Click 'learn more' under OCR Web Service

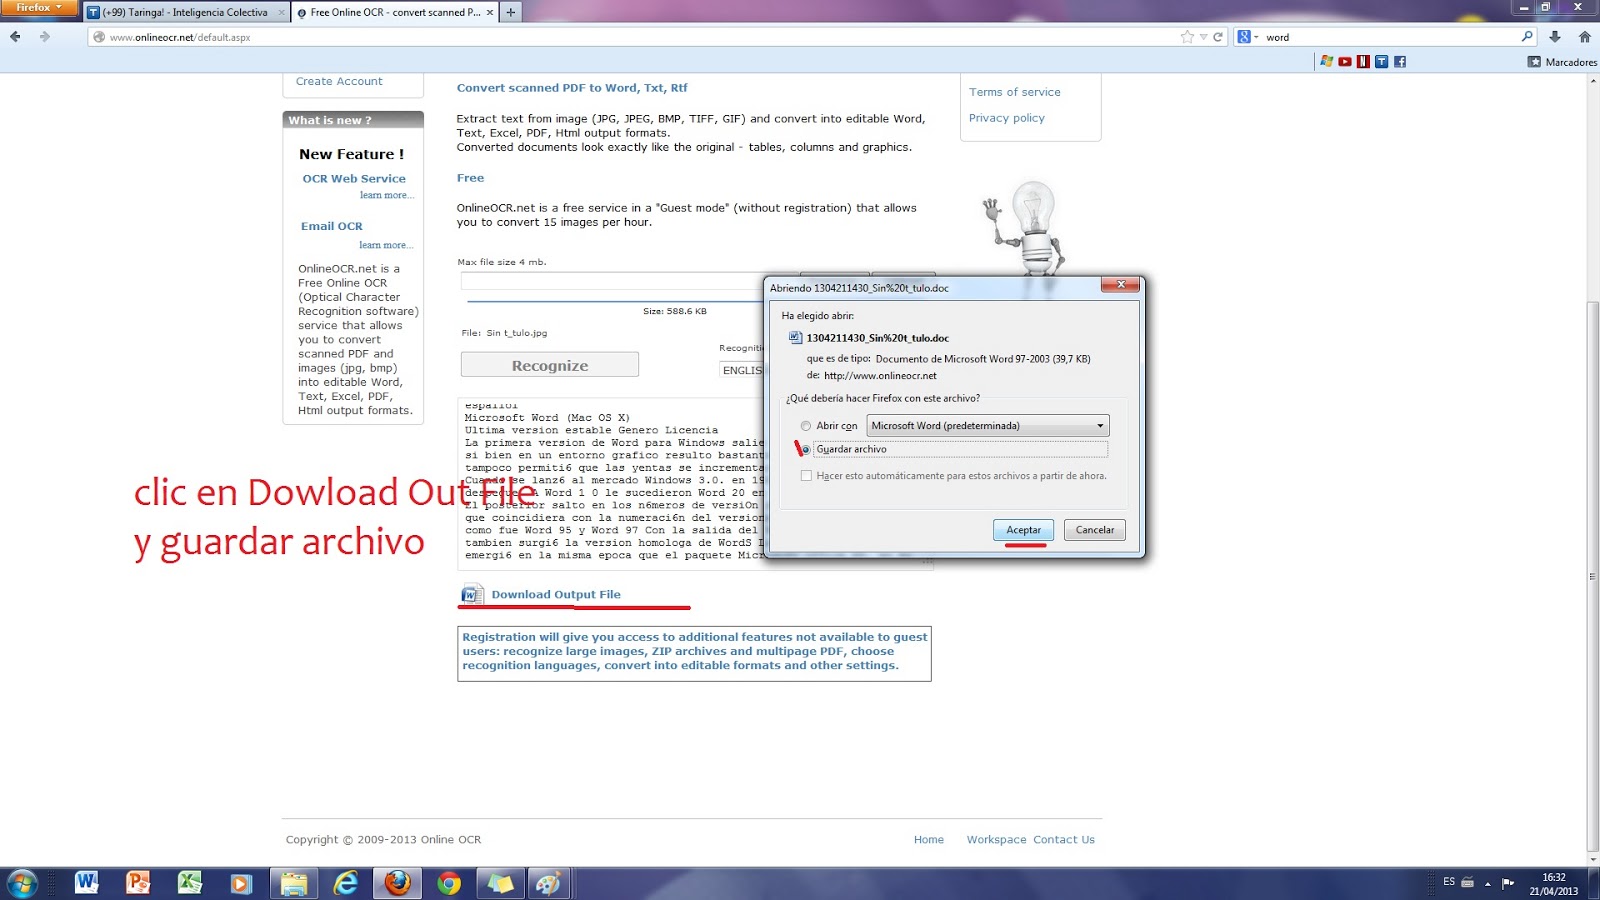tap(387, 195)
